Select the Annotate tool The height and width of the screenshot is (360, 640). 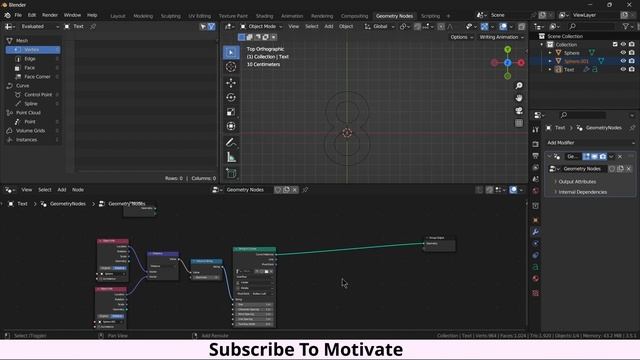pyautogui.click(x=231, y=142)
